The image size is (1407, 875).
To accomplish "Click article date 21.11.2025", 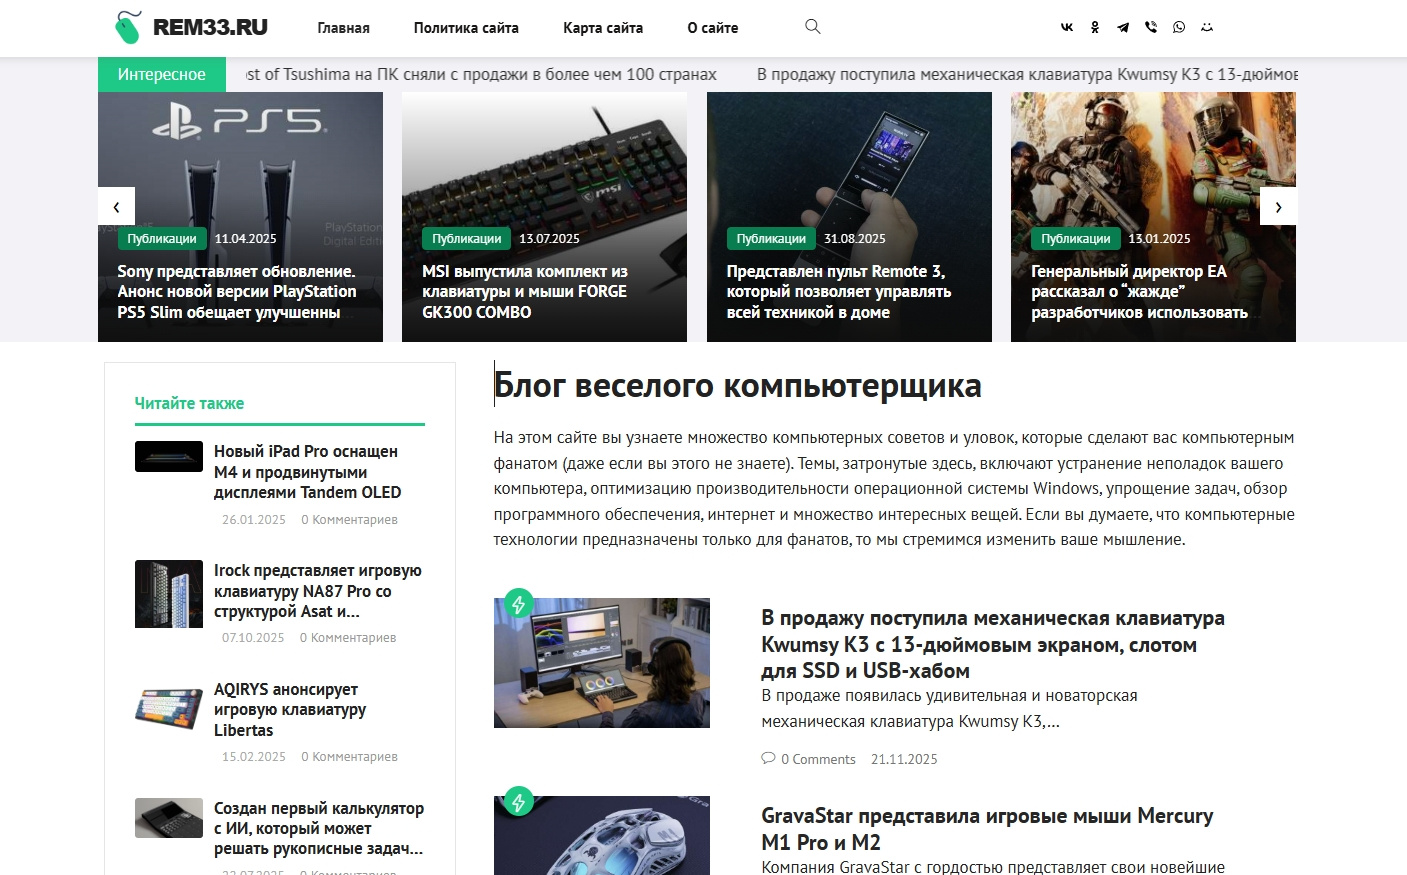I will pos(904,759).
